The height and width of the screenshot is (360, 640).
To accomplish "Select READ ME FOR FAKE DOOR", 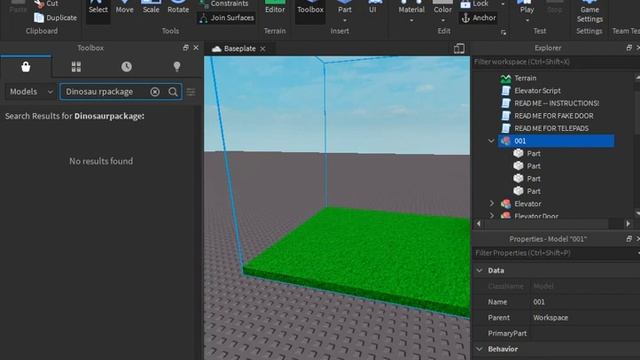I will point(553,116).
